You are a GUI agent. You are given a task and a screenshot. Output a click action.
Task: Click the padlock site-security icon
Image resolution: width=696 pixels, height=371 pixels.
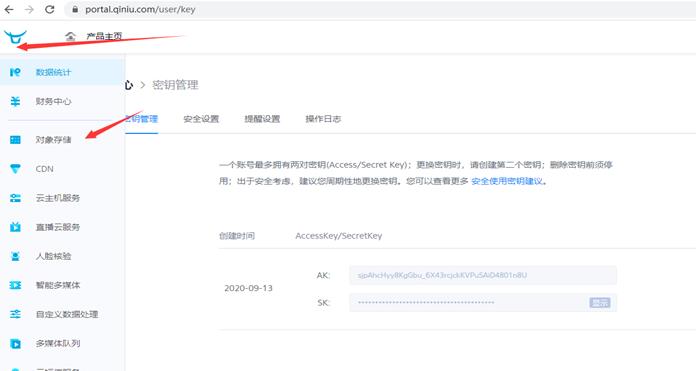pyautogui.click(x=75, y=9)
